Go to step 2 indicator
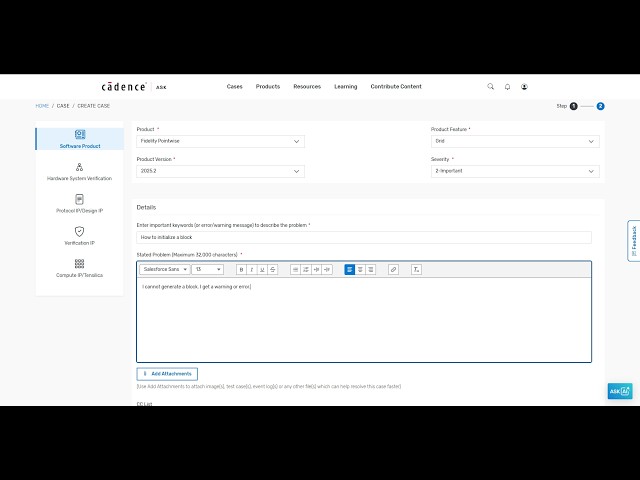Screen dimensions: 640x480 [x=600, y=106]
